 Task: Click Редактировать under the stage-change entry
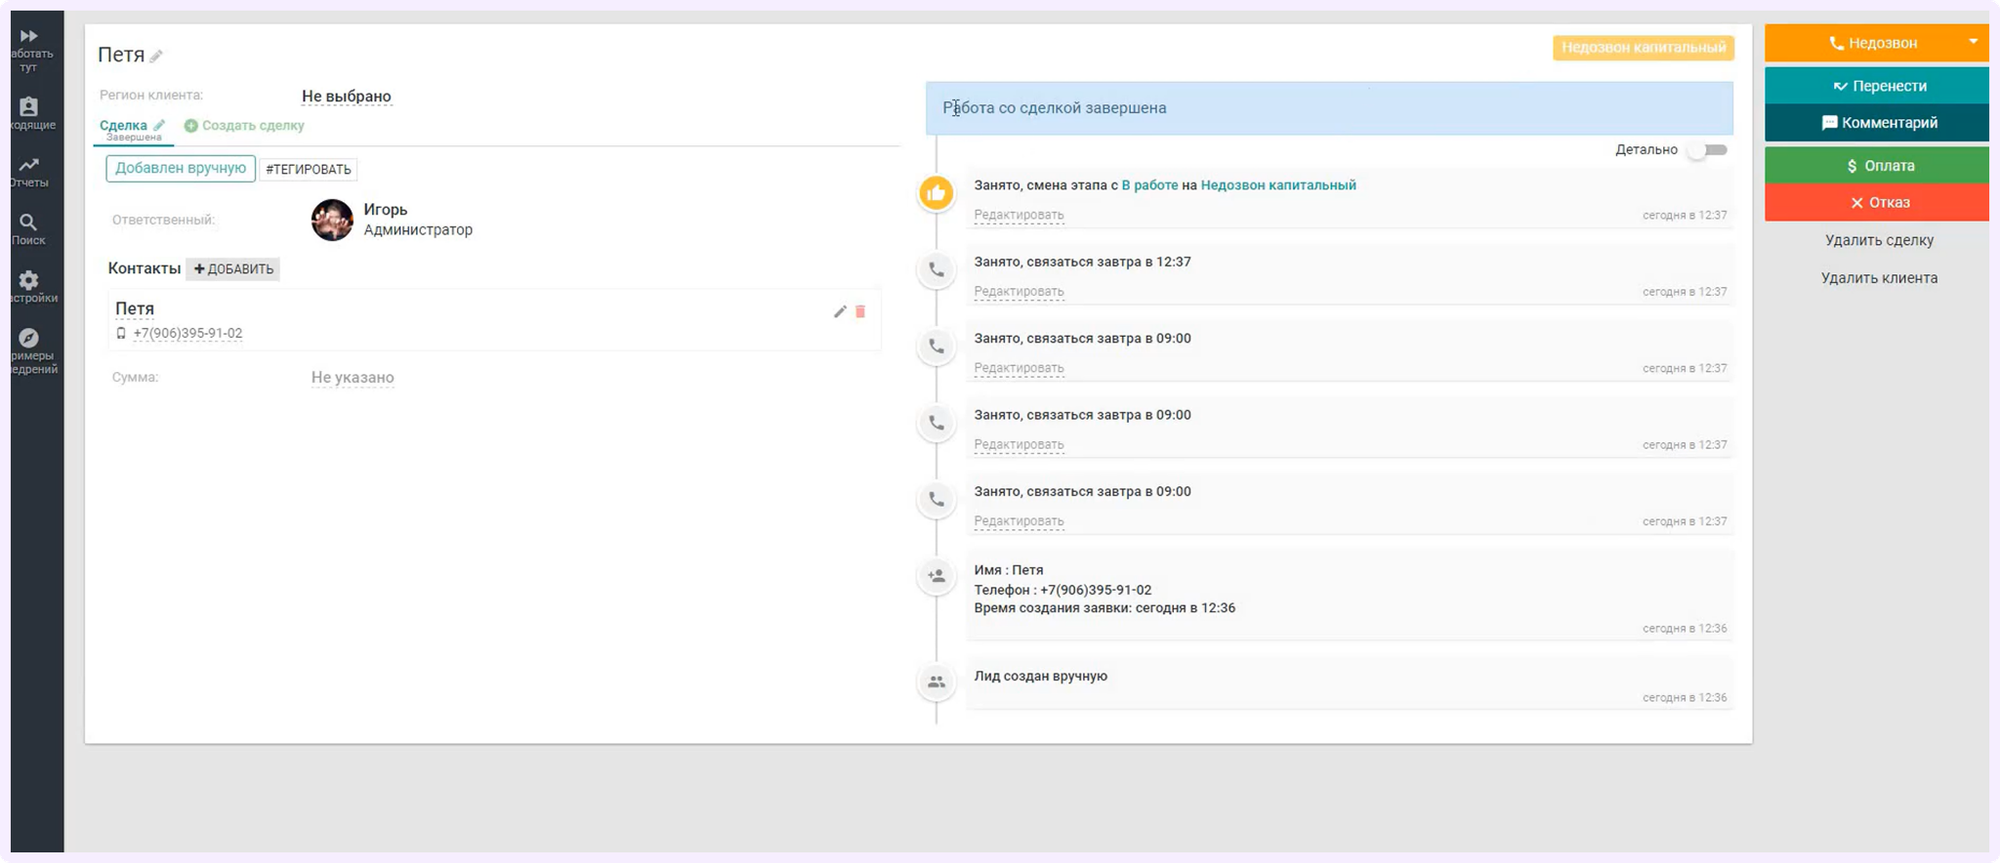coord(1019,215)
